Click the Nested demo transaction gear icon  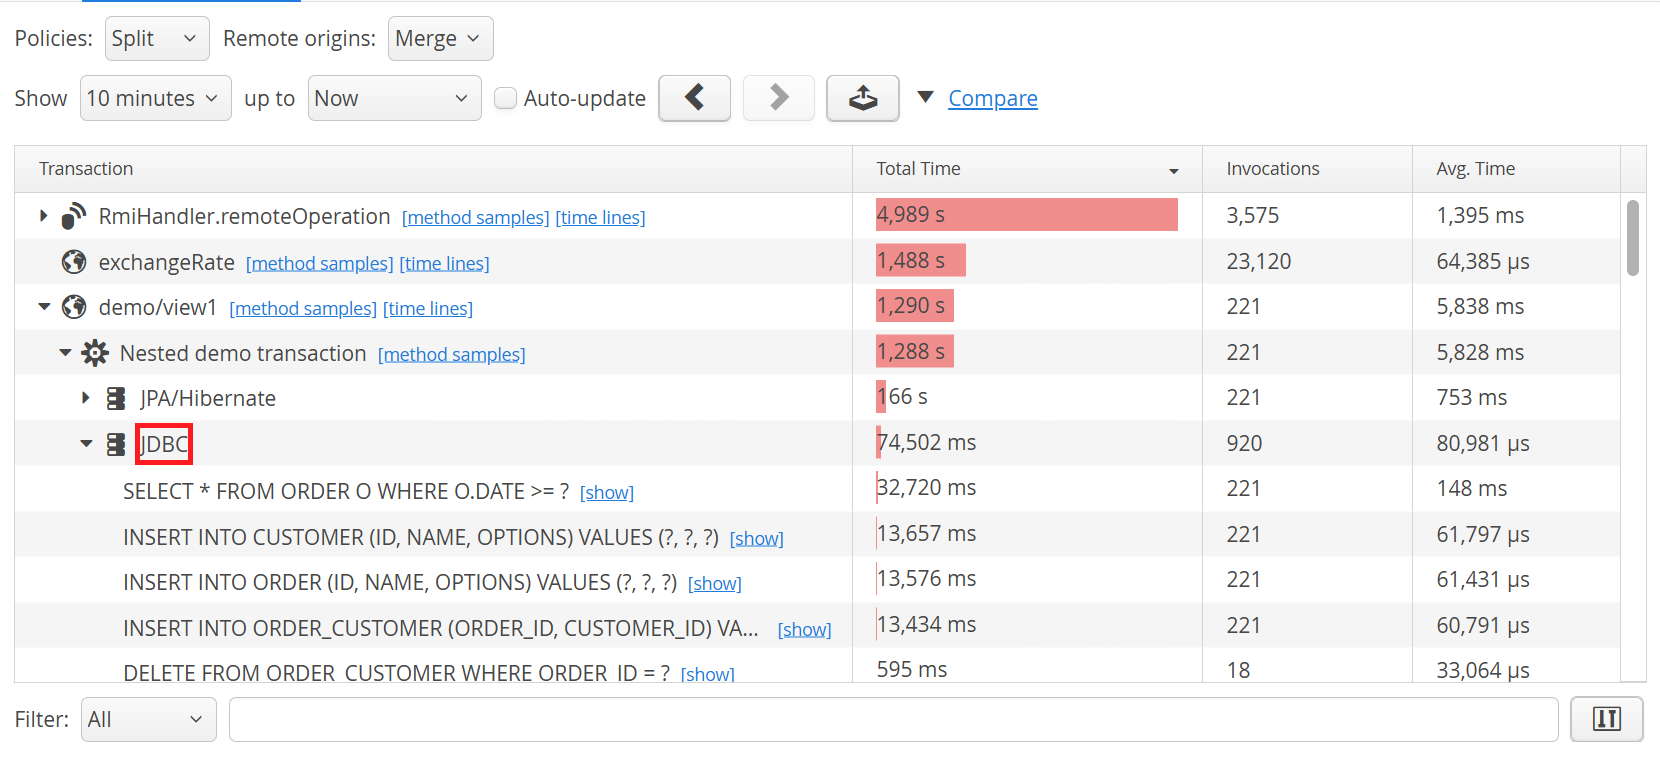coord(95,353)
